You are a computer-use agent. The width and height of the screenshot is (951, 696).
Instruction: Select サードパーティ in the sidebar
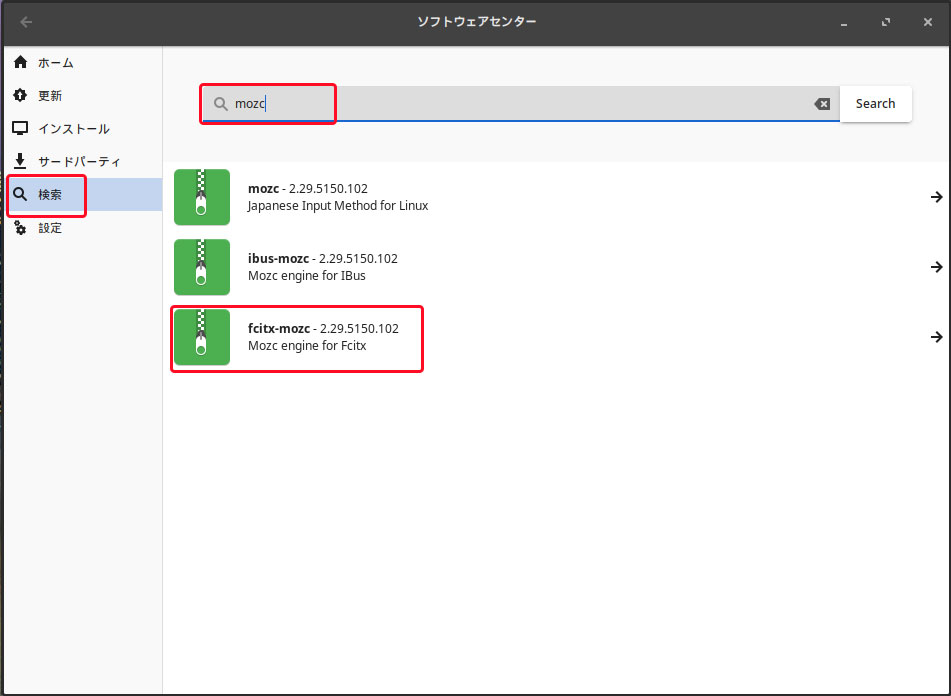pos(79,162)
